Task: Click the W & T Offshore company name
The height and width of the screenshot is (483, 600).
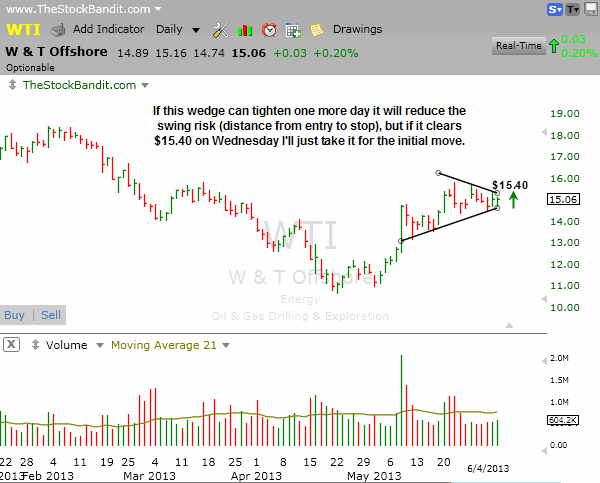Action: click(x=57, y=51)
